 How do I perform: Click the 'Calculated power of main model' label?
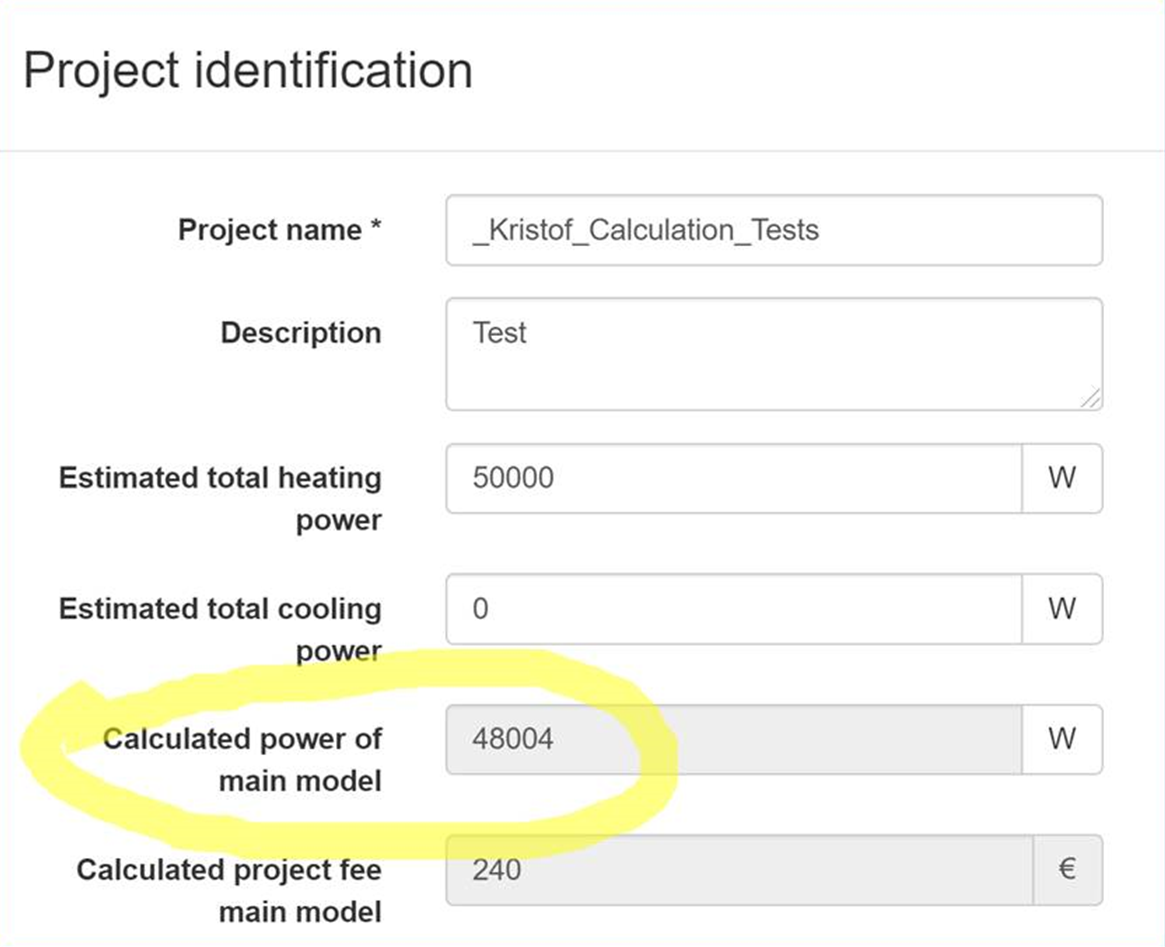242,759
